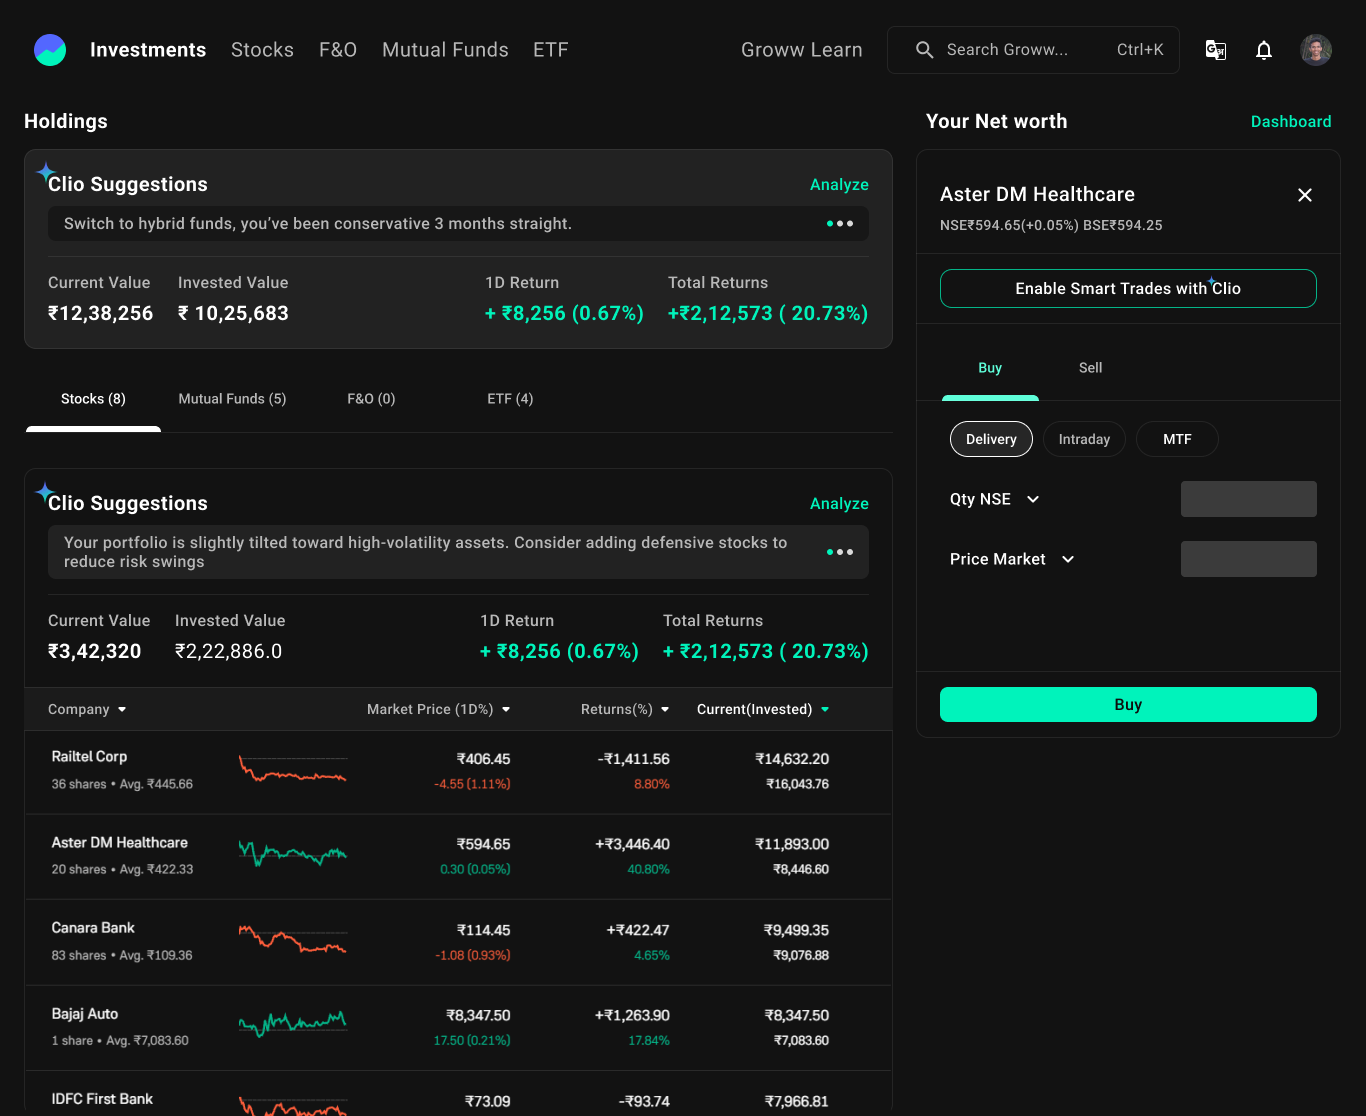The width and height of the screenshot is (1366, 1116).
Task: Click sparkle icon beside lower Clio Suggestions
Action: pos(46,491)
